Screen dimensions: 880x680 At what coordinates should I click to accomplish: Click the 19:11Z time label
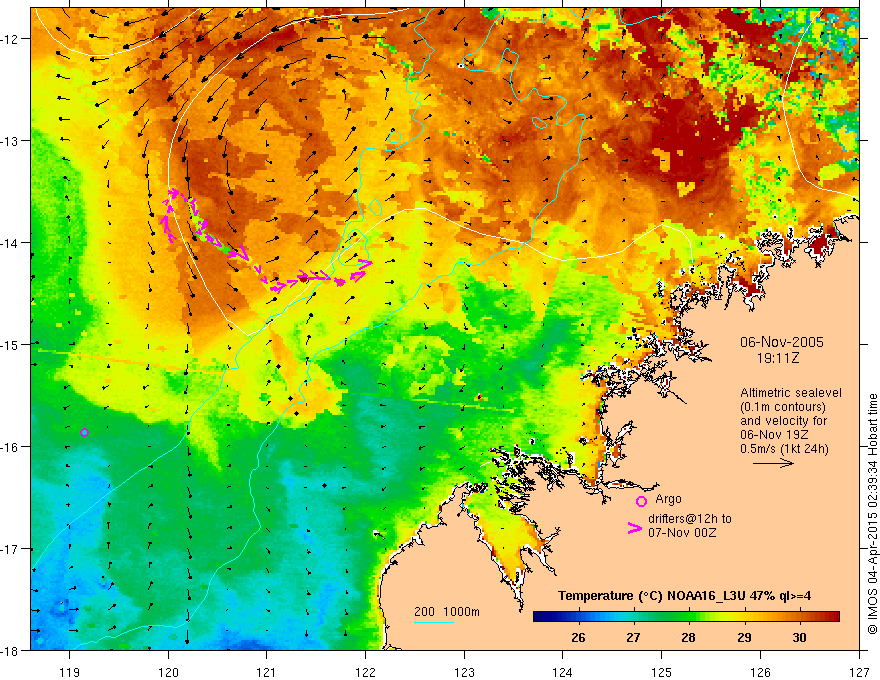778,358
